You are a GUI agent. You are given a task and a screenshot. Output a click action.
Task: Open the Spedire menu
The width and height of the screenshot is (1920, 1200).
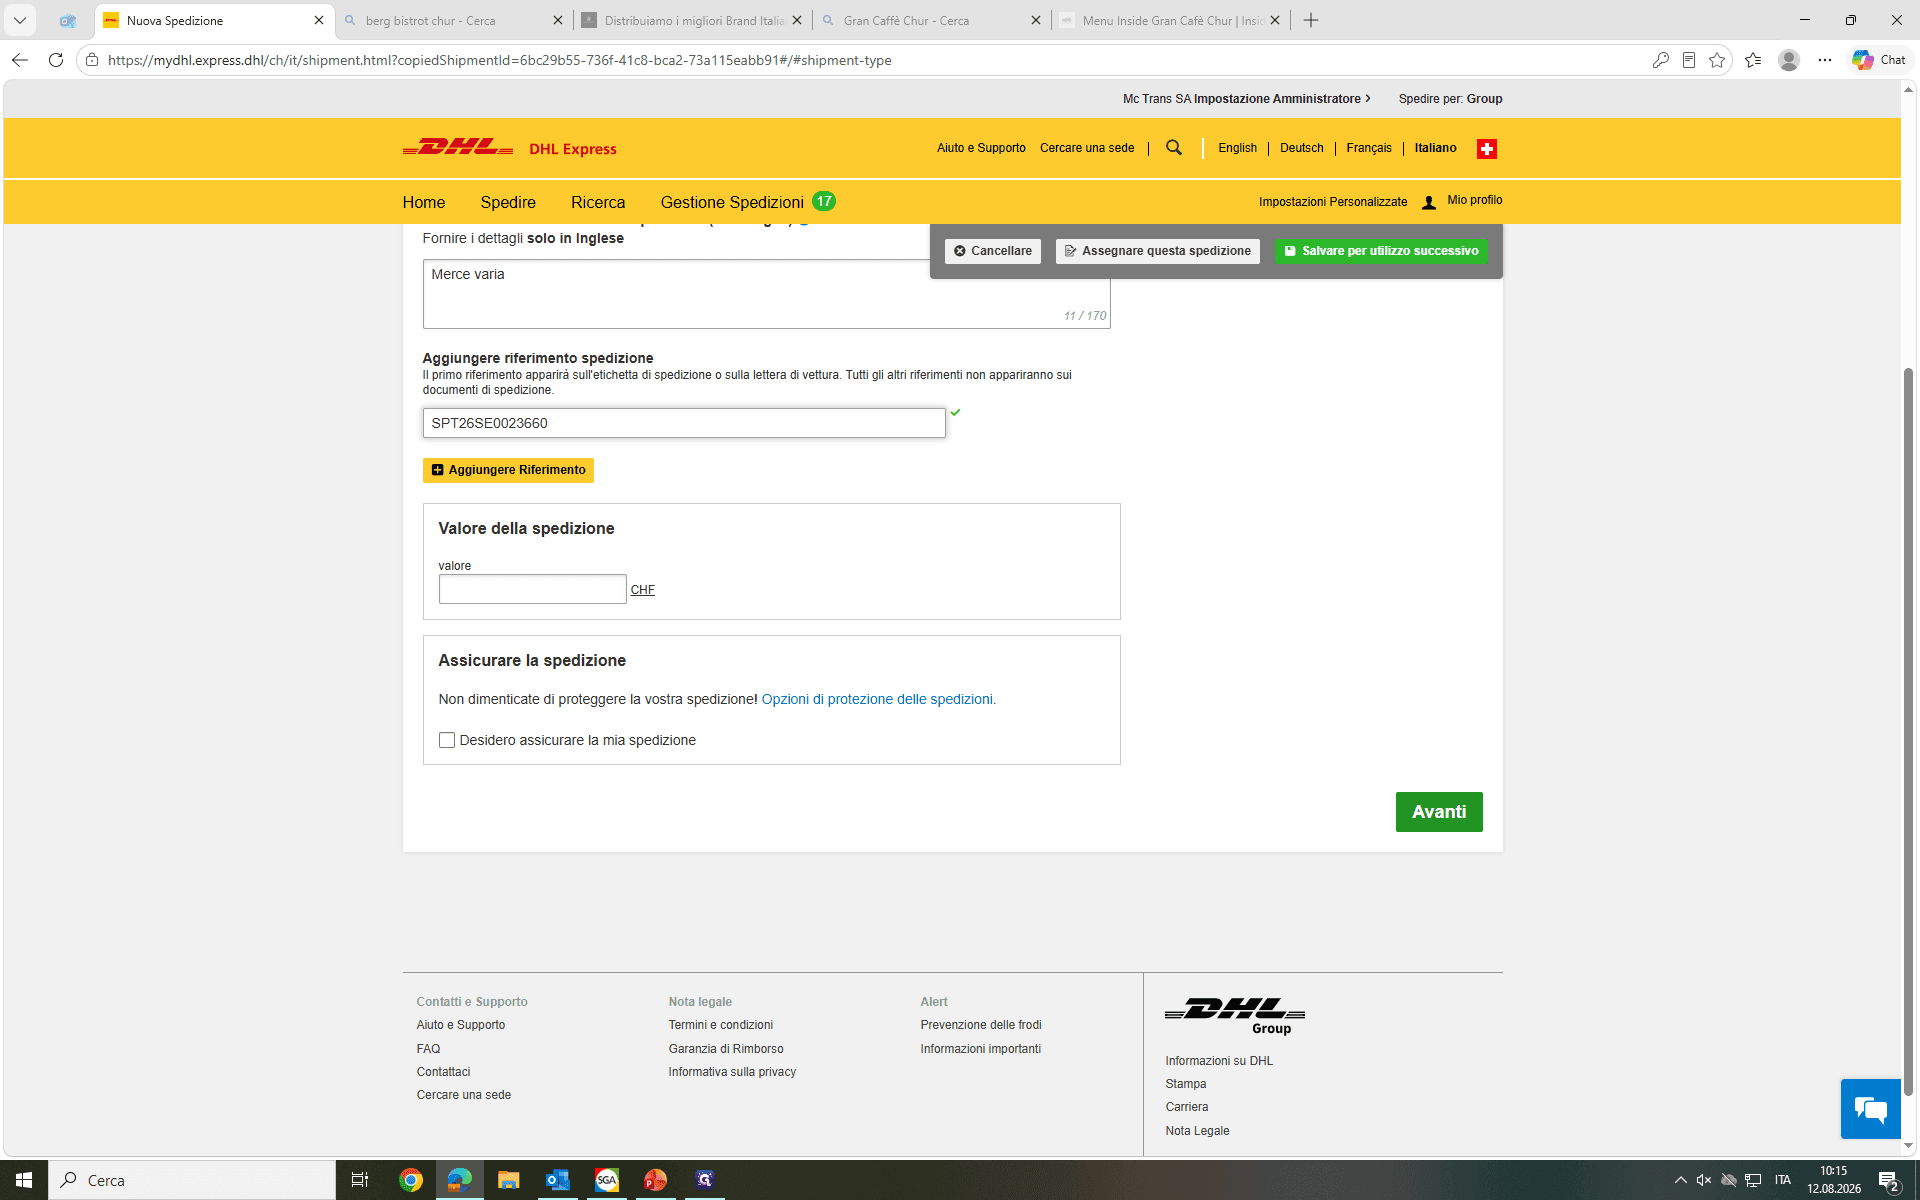coord(508,202)
